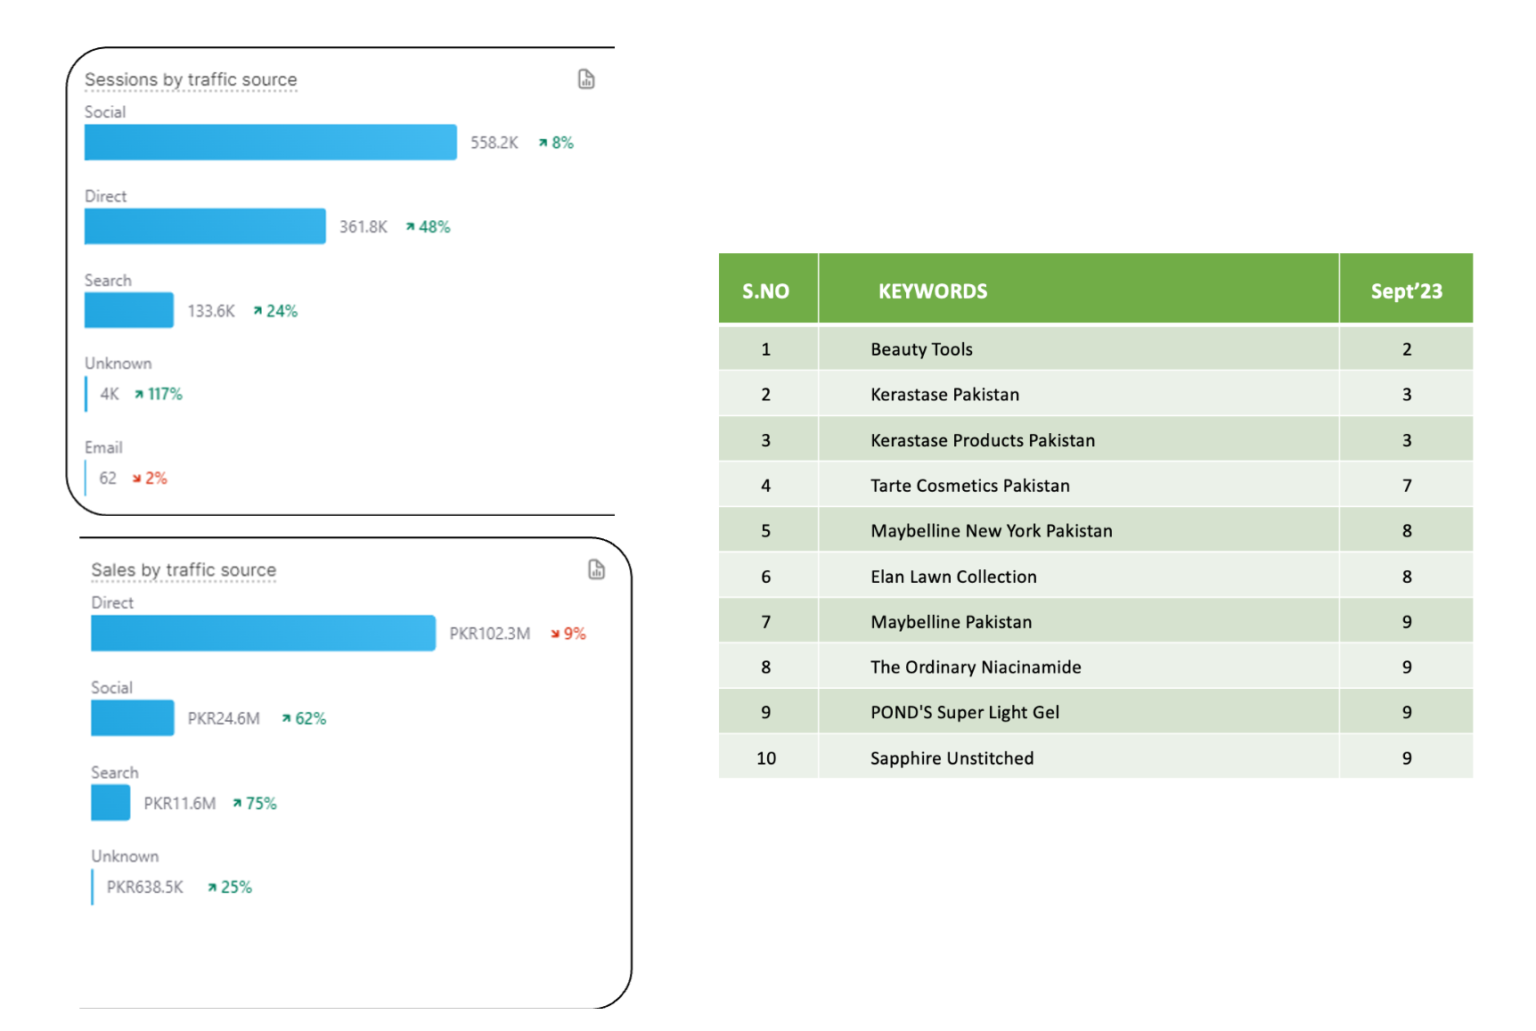1536x1031 pixels.
Task: Select the Maybelline New York Pakistan keyword
Action: pyautogui.click(x=992, y=531)
